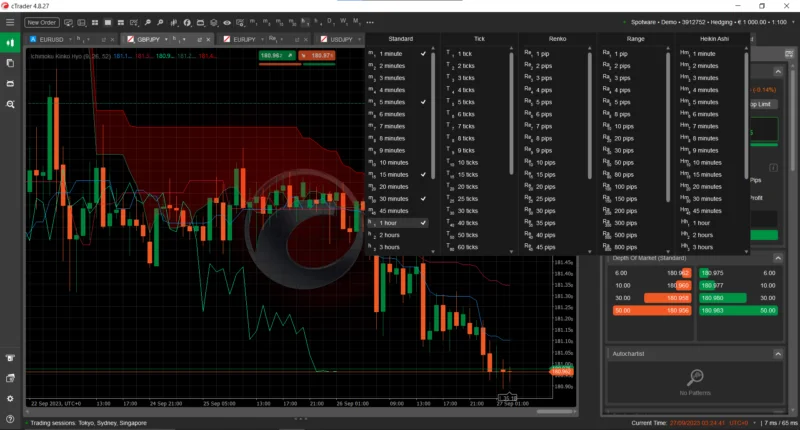
Task: Toggle the 15 minutes Standard timeframe checkmark
Action: tap(424, 174)
